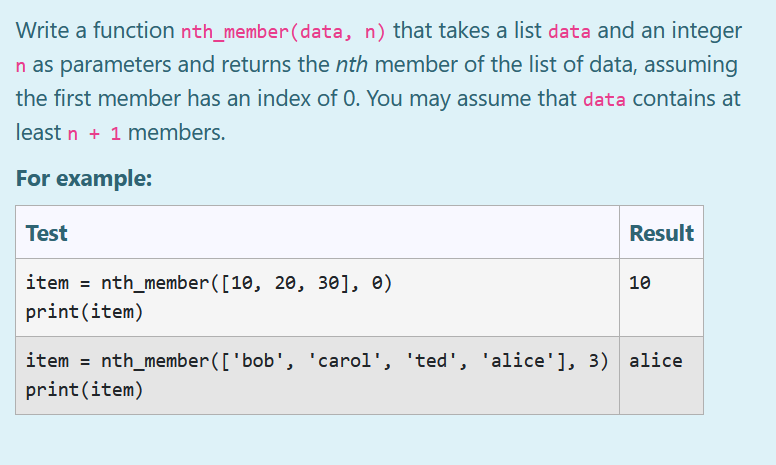Viewport: 776px width, 465px height.
Task: Click the first print(item) line
Action: coord(85,312)
